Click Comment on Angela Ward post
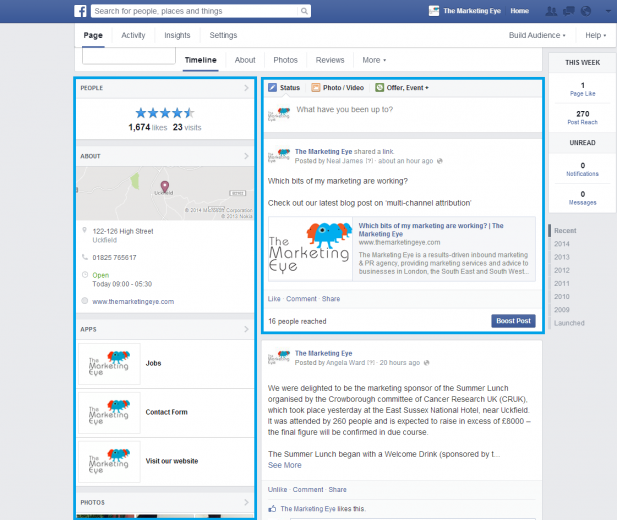Viewport: 617px width, 520px height. point(308,490)
